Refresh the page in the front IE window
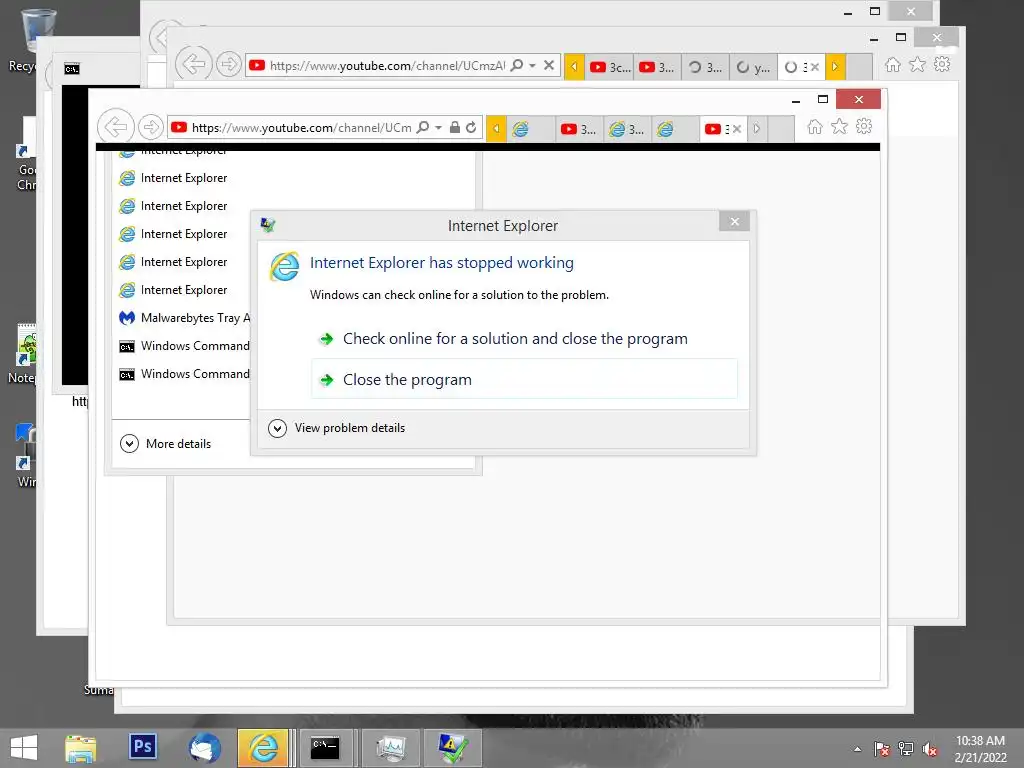1024x768 pixels. [x=471, y=127]
